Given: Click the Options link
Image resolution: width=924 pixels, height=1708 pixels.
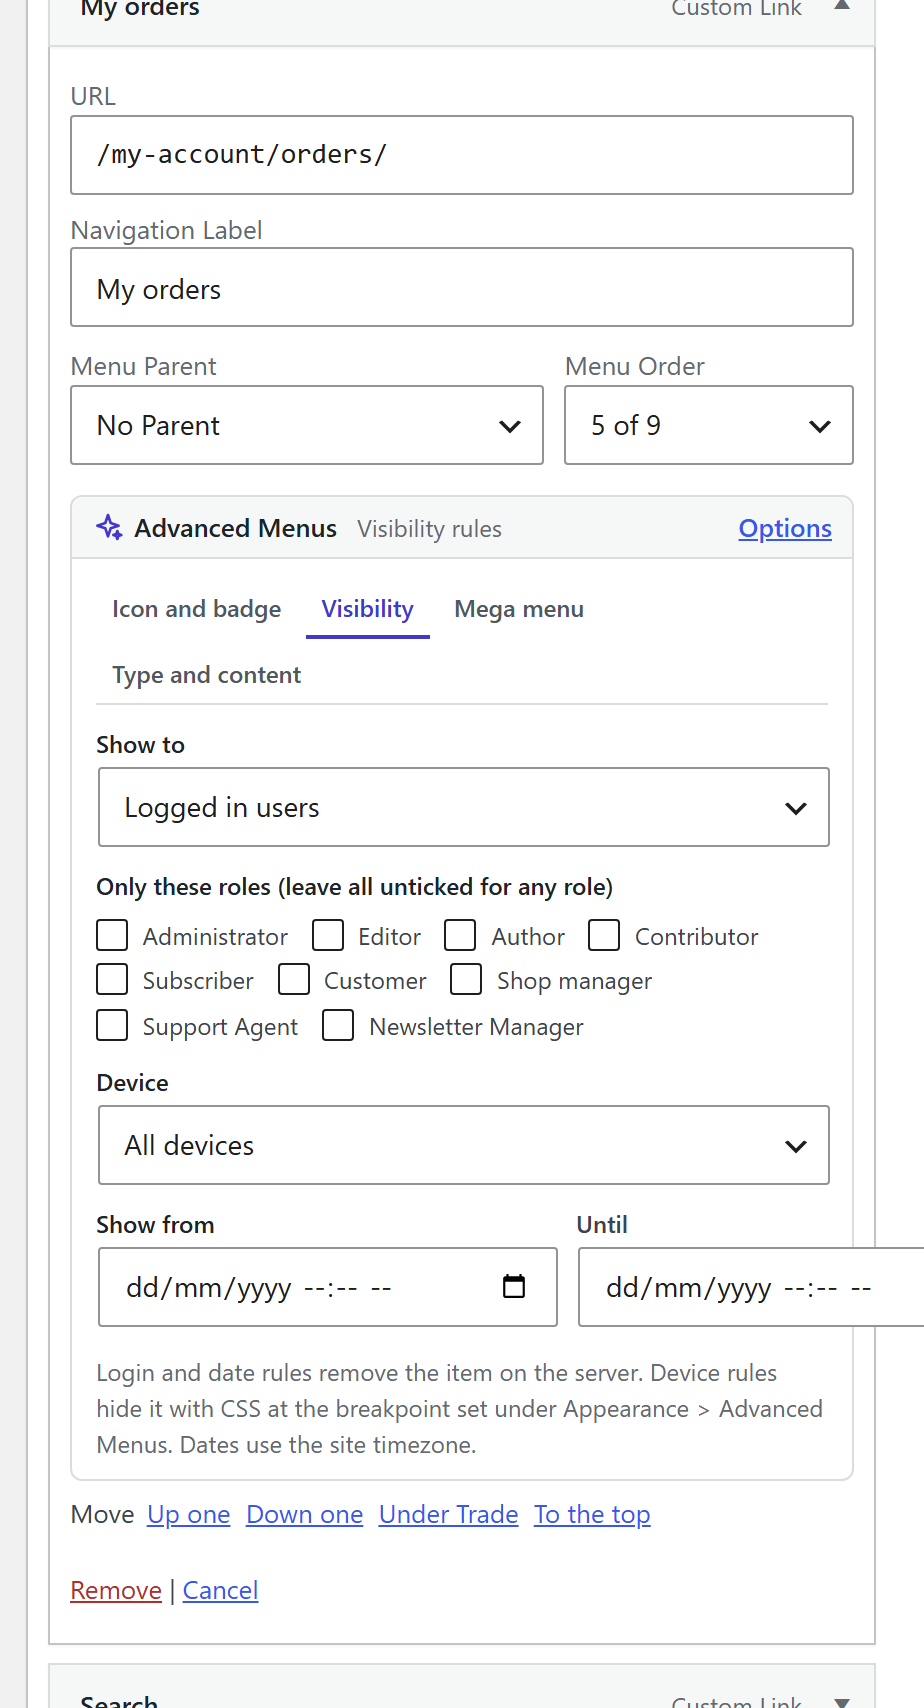Looking at the screenshot, I should (x=785, y=528).
